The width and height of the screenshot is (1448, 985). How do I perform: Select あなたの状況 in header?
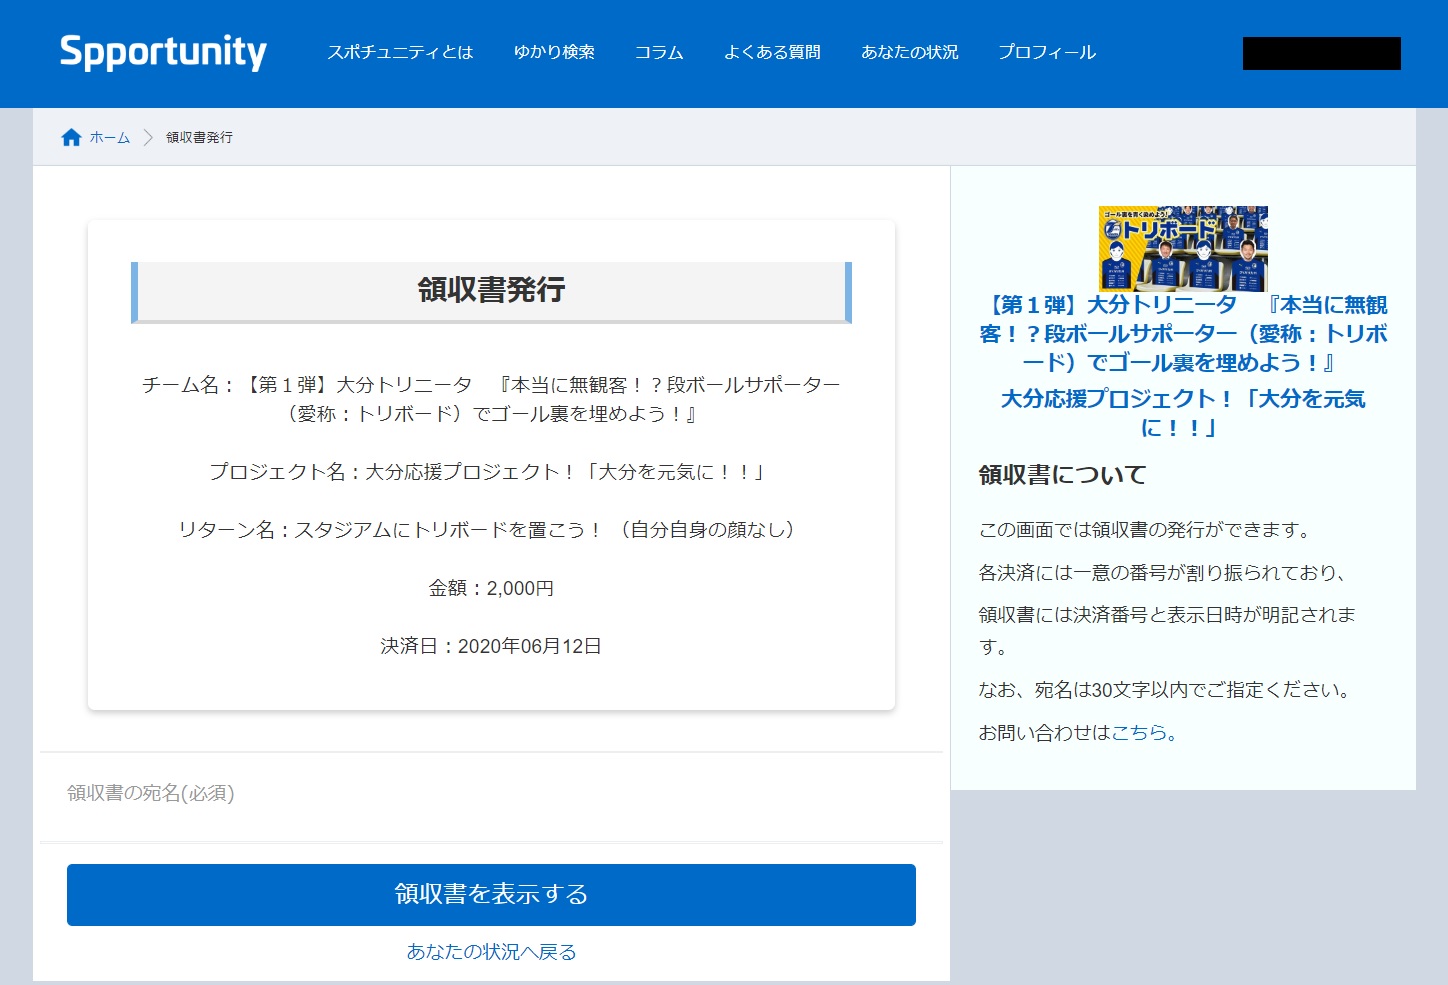click(x=910, y=52)
